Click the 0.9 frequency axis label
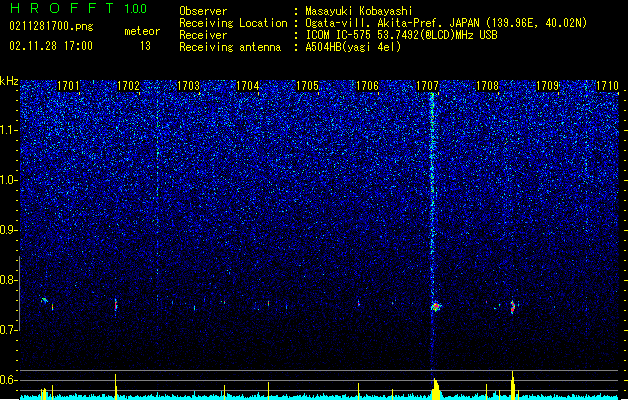 (9, 230)
